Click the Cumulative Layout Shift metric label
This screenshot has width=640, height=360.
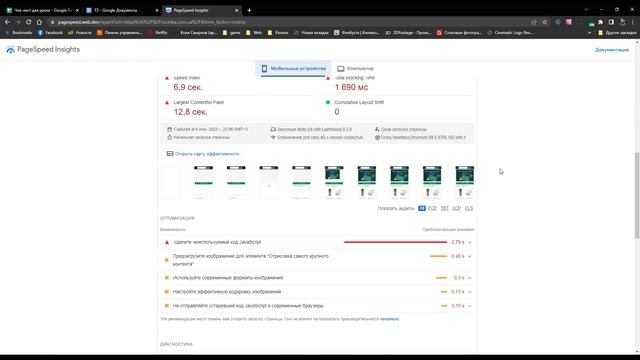tap(359, 102)
